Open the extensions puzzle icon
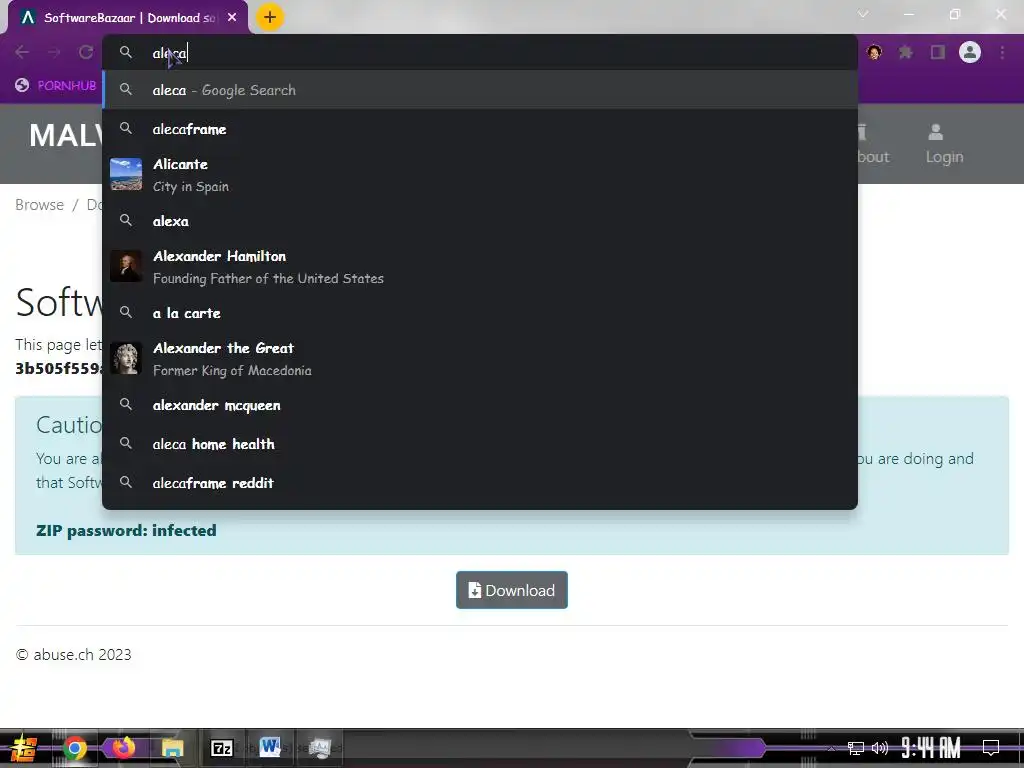The height and width of the screenshot is (768, 1024). [x=905, y=52]
